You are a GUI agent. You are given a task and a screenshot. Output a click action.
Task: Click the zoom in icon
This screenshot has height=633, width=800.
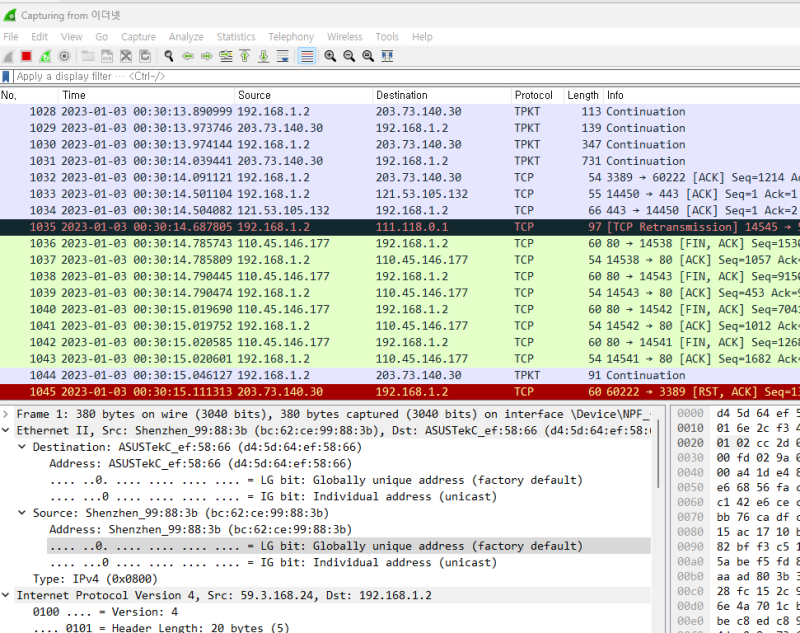click(x=330, y=56)
